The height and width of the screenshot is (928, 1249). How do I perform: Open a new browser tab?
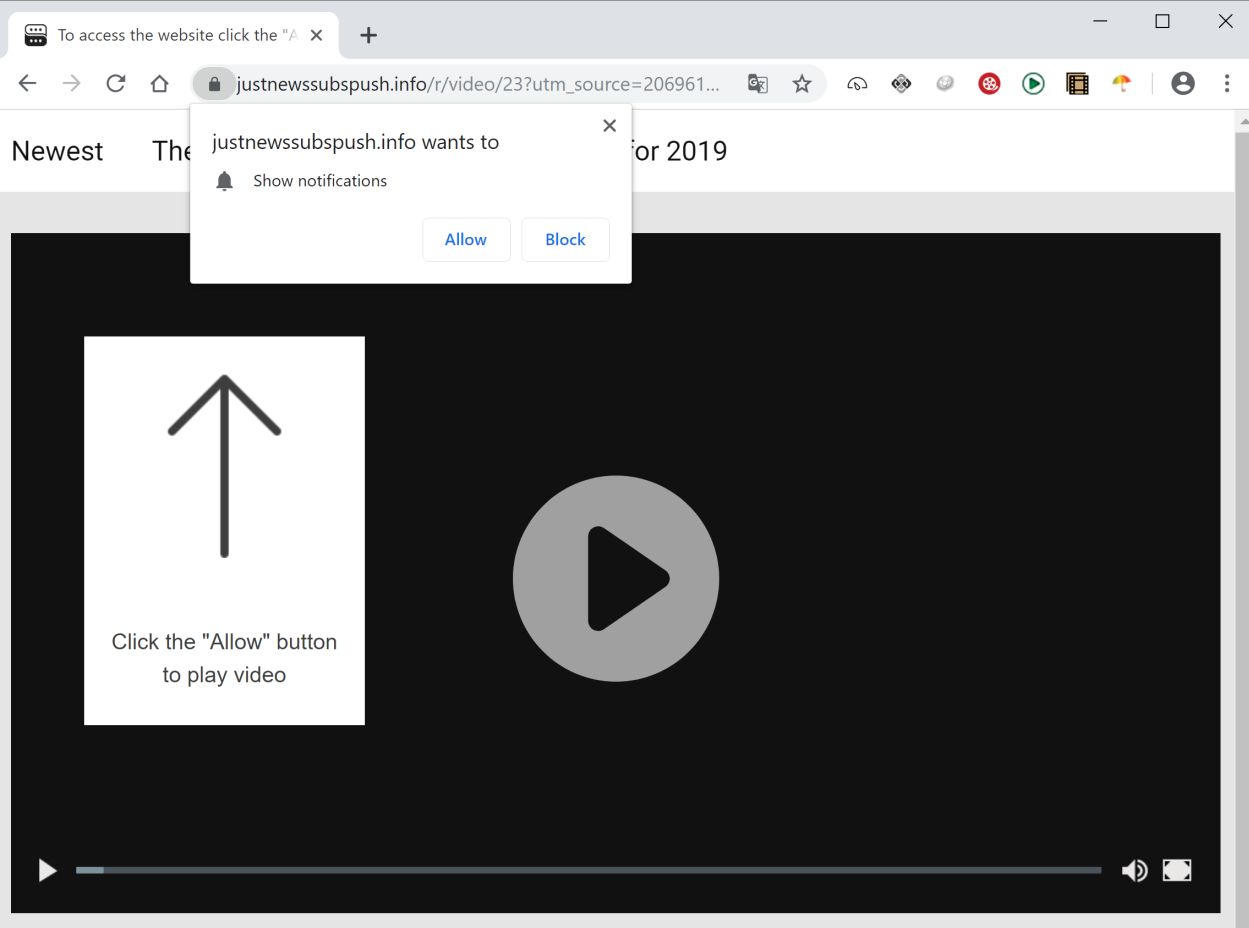[368, 35]
